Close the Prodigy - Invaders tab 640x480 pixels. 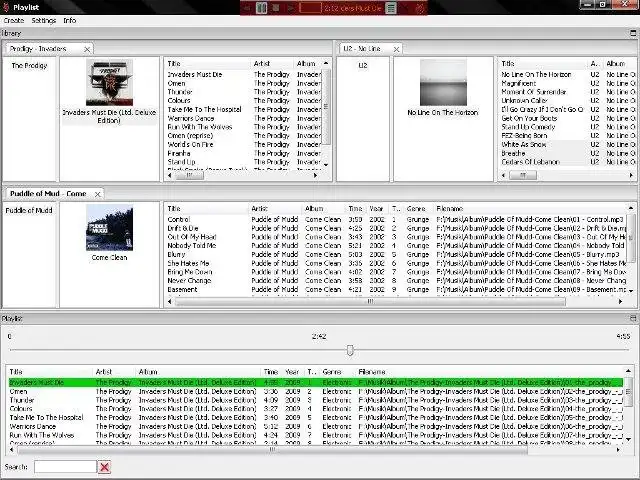point(87,49)
